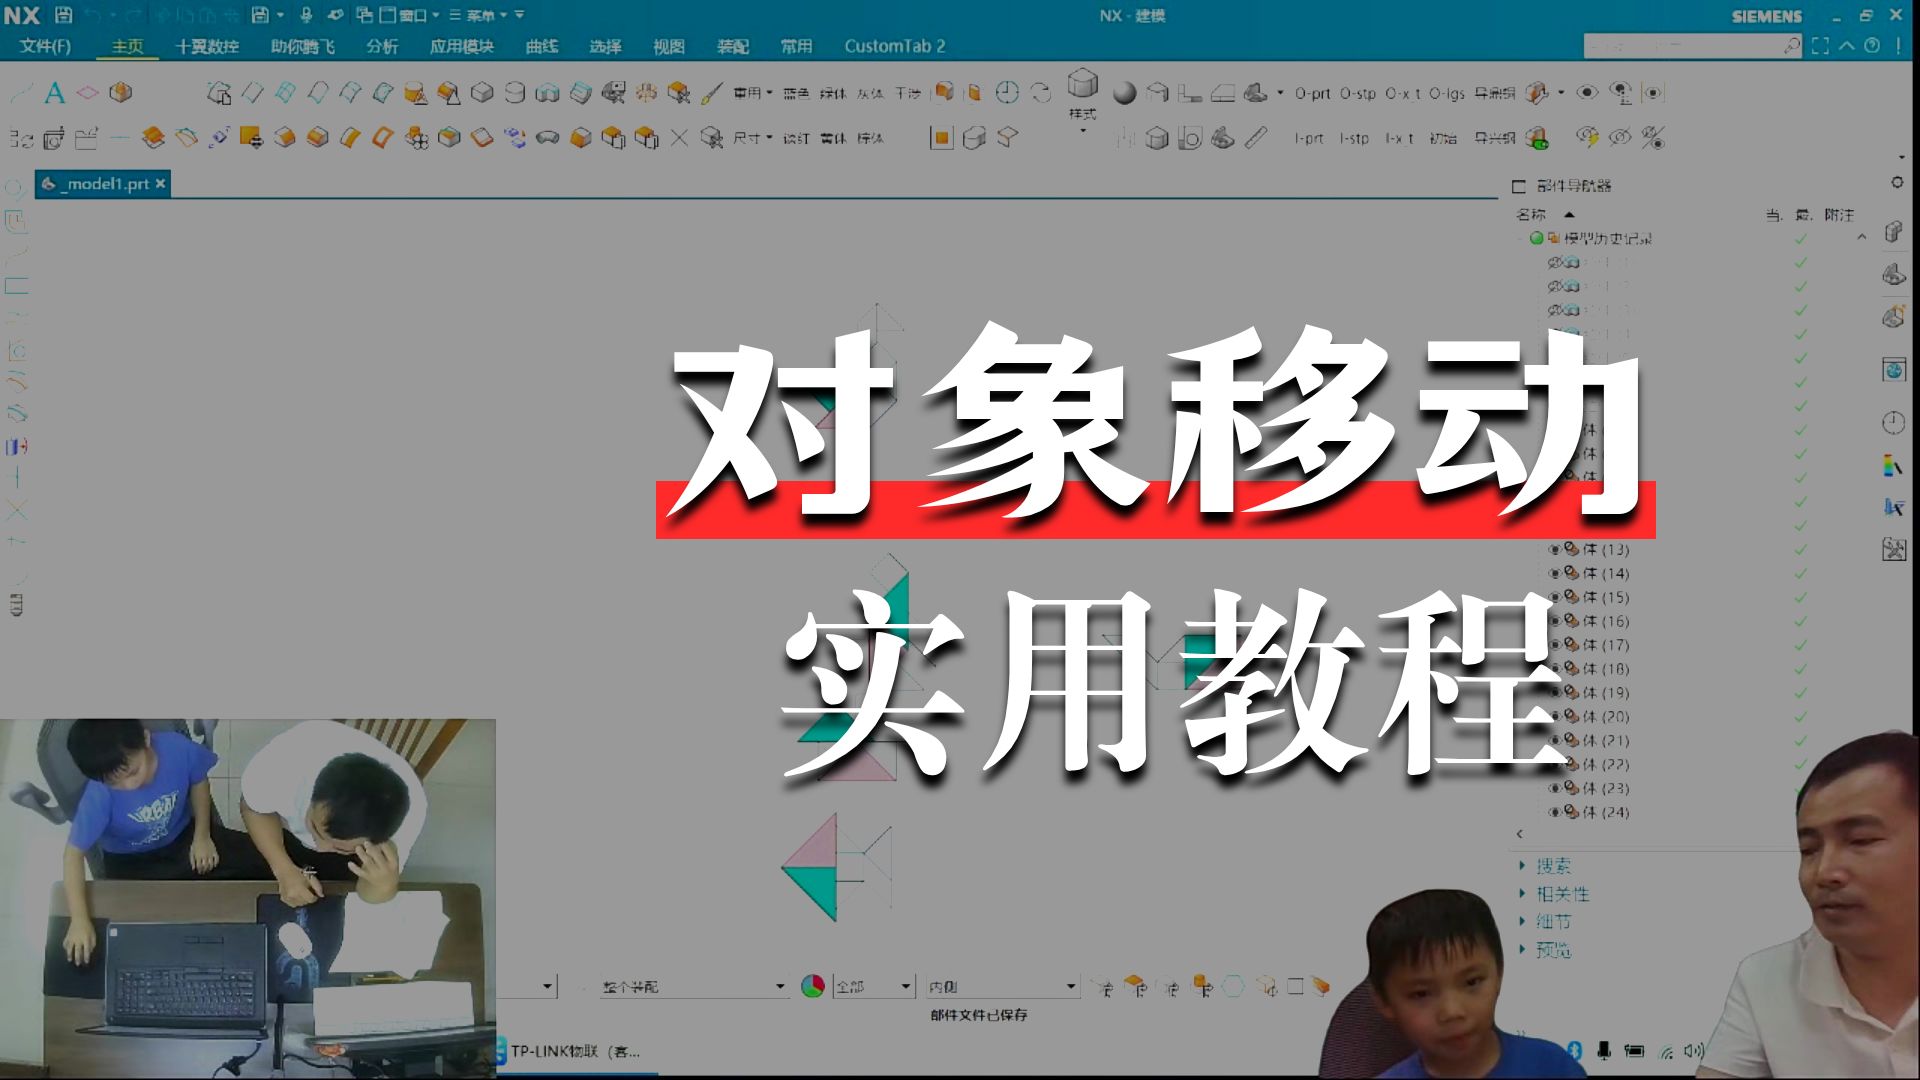Click the pie chart display icon on bottom bar
The height and width of the screenshot is (1080, 1920).
[x=813, y=985]
